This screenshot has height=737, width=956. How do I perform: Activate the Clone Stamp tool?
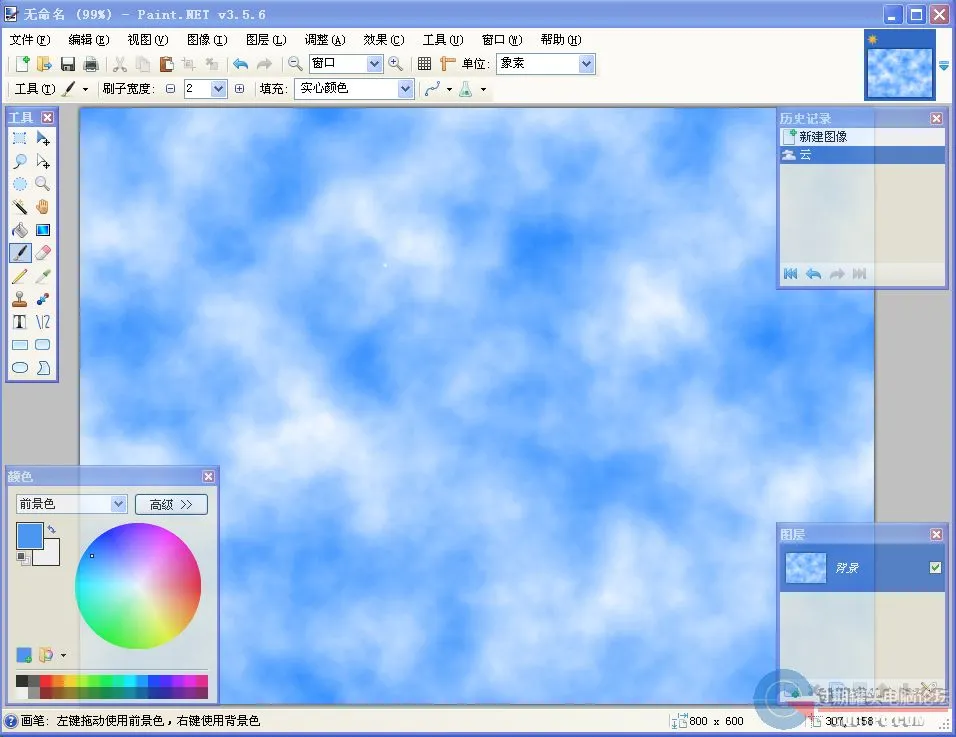click(19, 299)
